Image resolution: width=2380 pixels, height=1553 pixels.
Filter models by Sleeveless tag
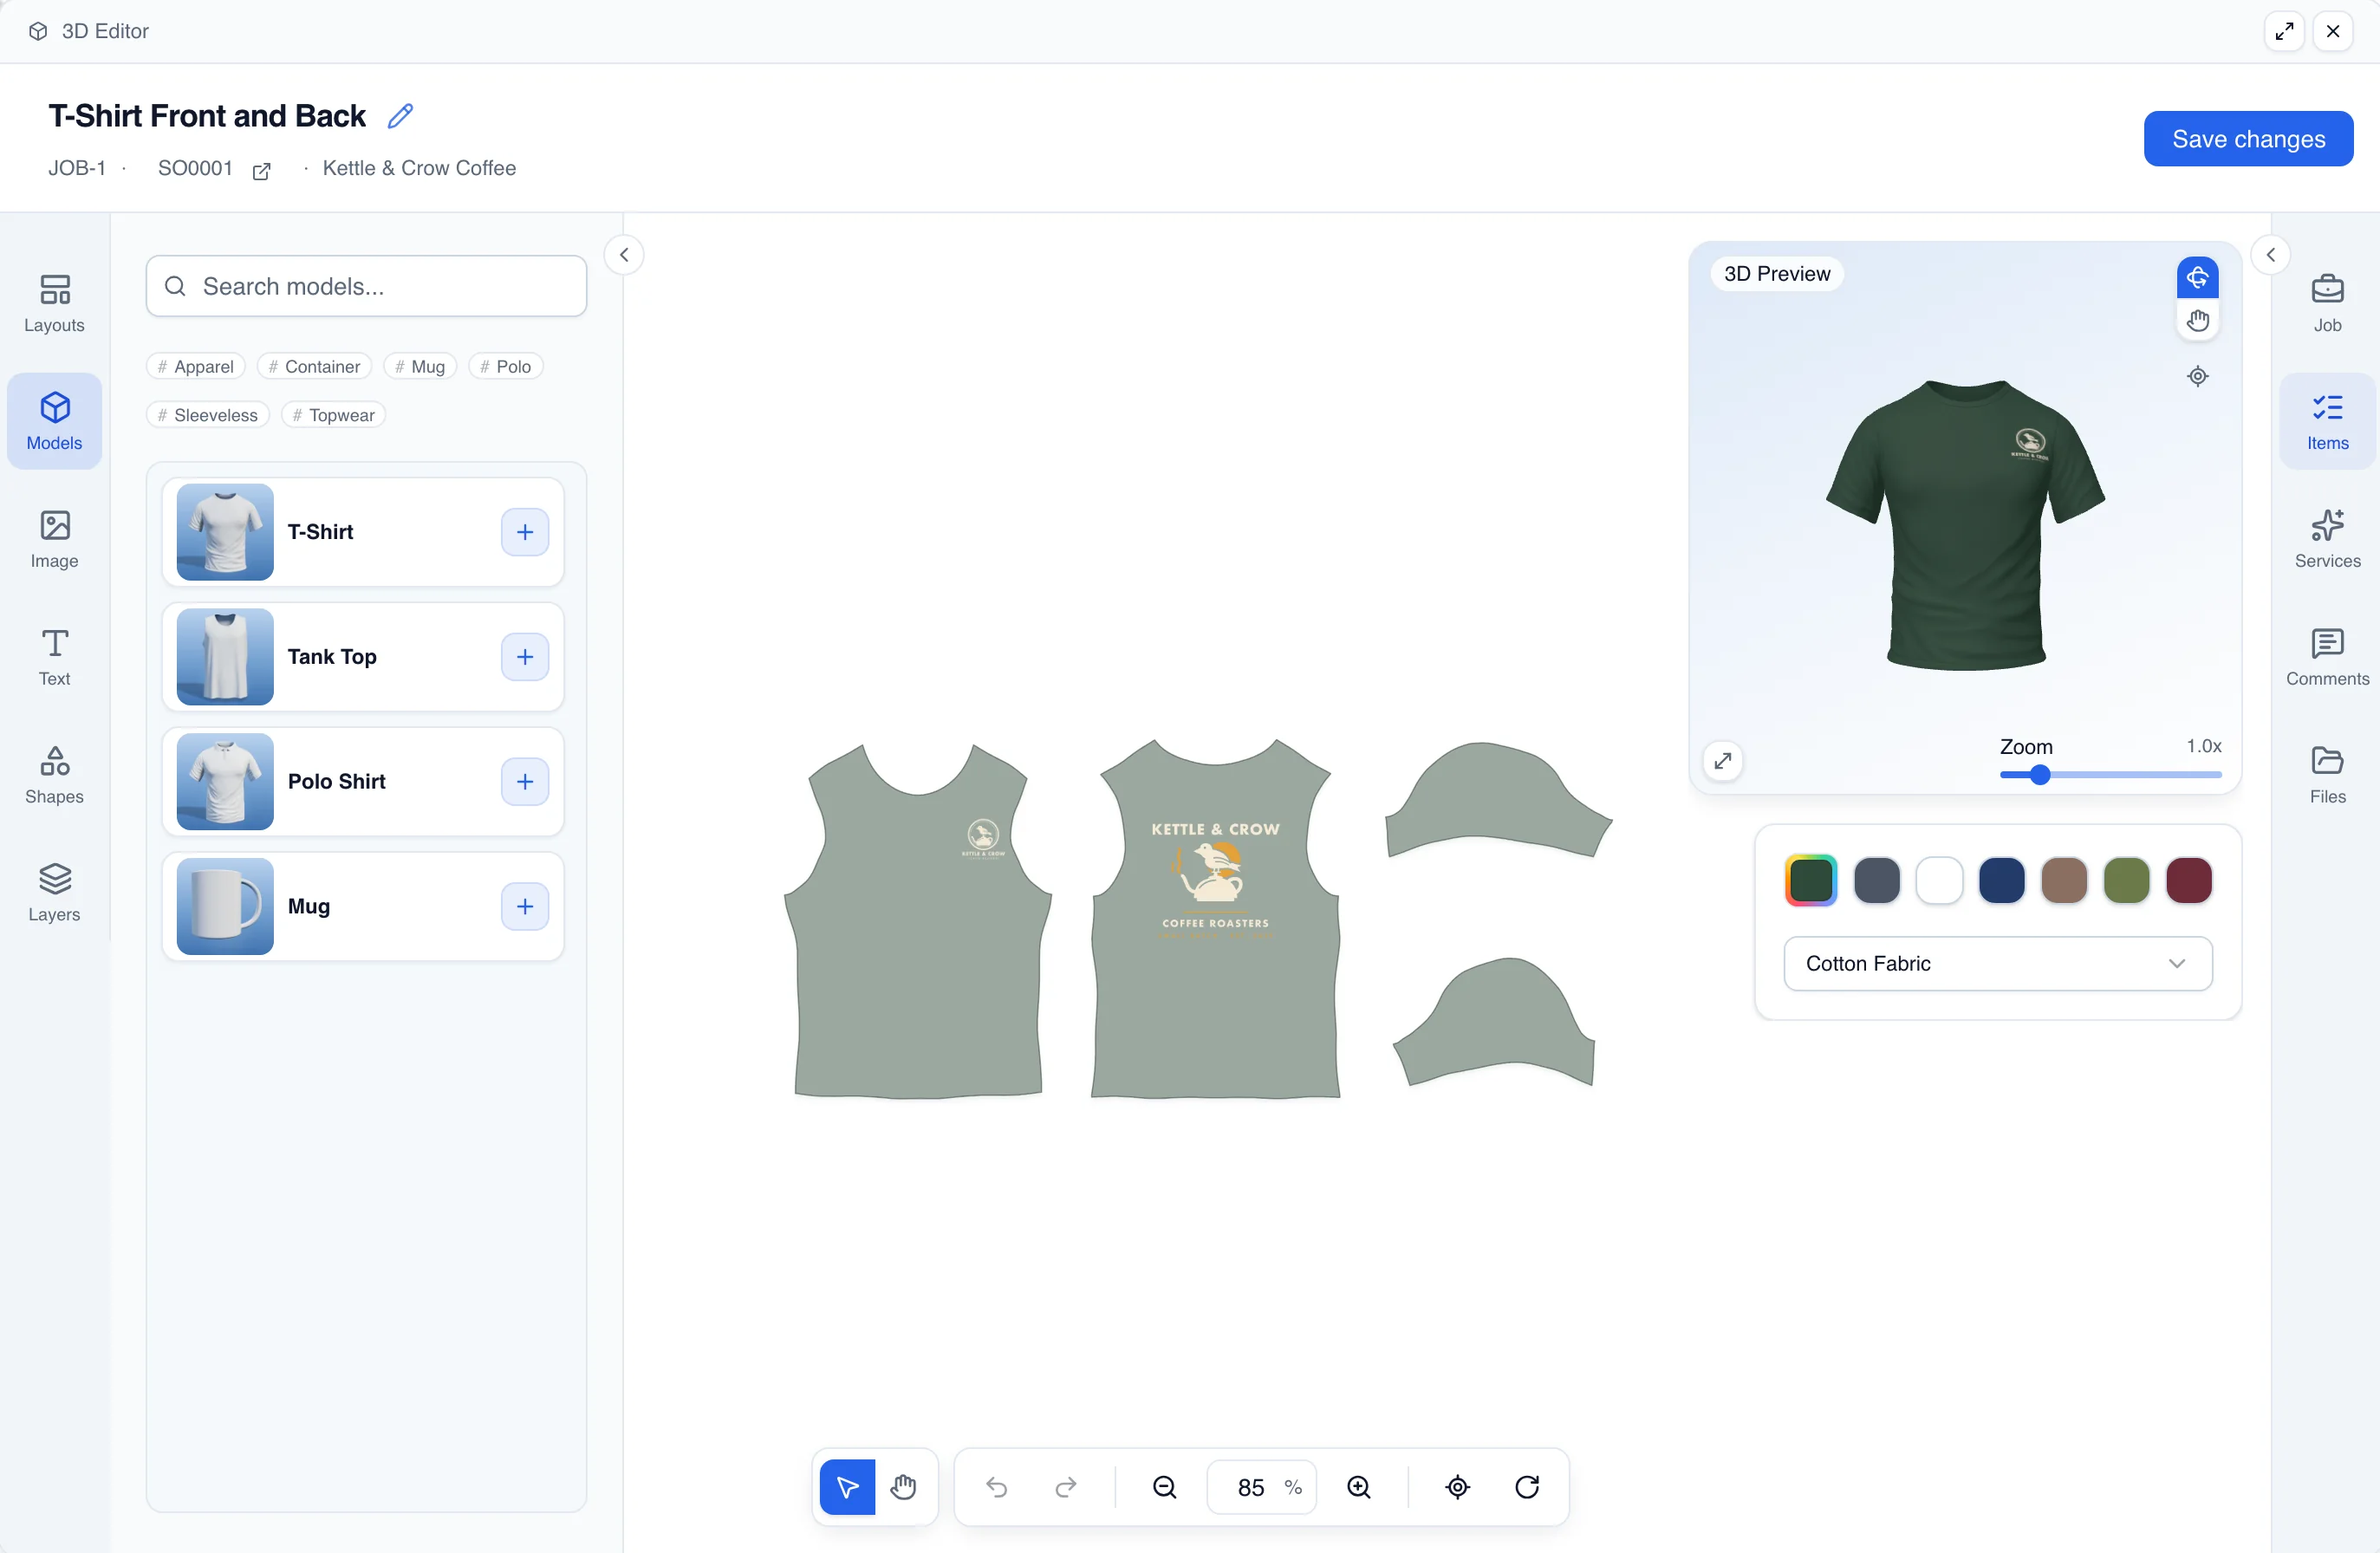point(208,415)
